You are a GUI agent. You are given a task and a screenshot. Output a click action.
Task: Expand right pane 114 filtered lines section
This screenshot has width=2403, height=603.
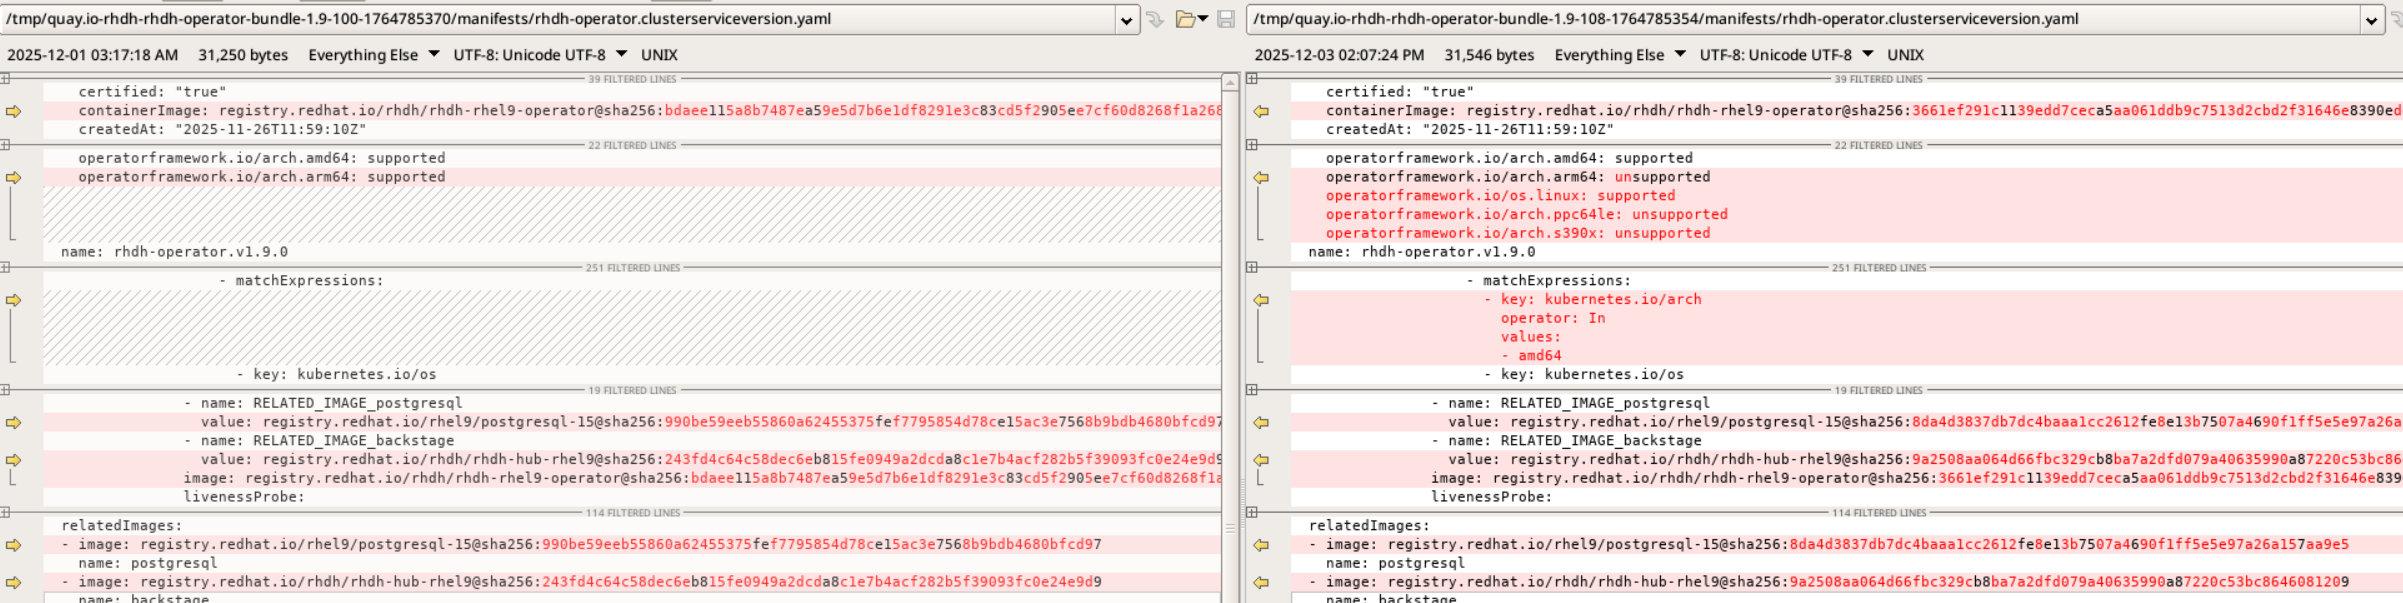click(x=1252, y=513)
